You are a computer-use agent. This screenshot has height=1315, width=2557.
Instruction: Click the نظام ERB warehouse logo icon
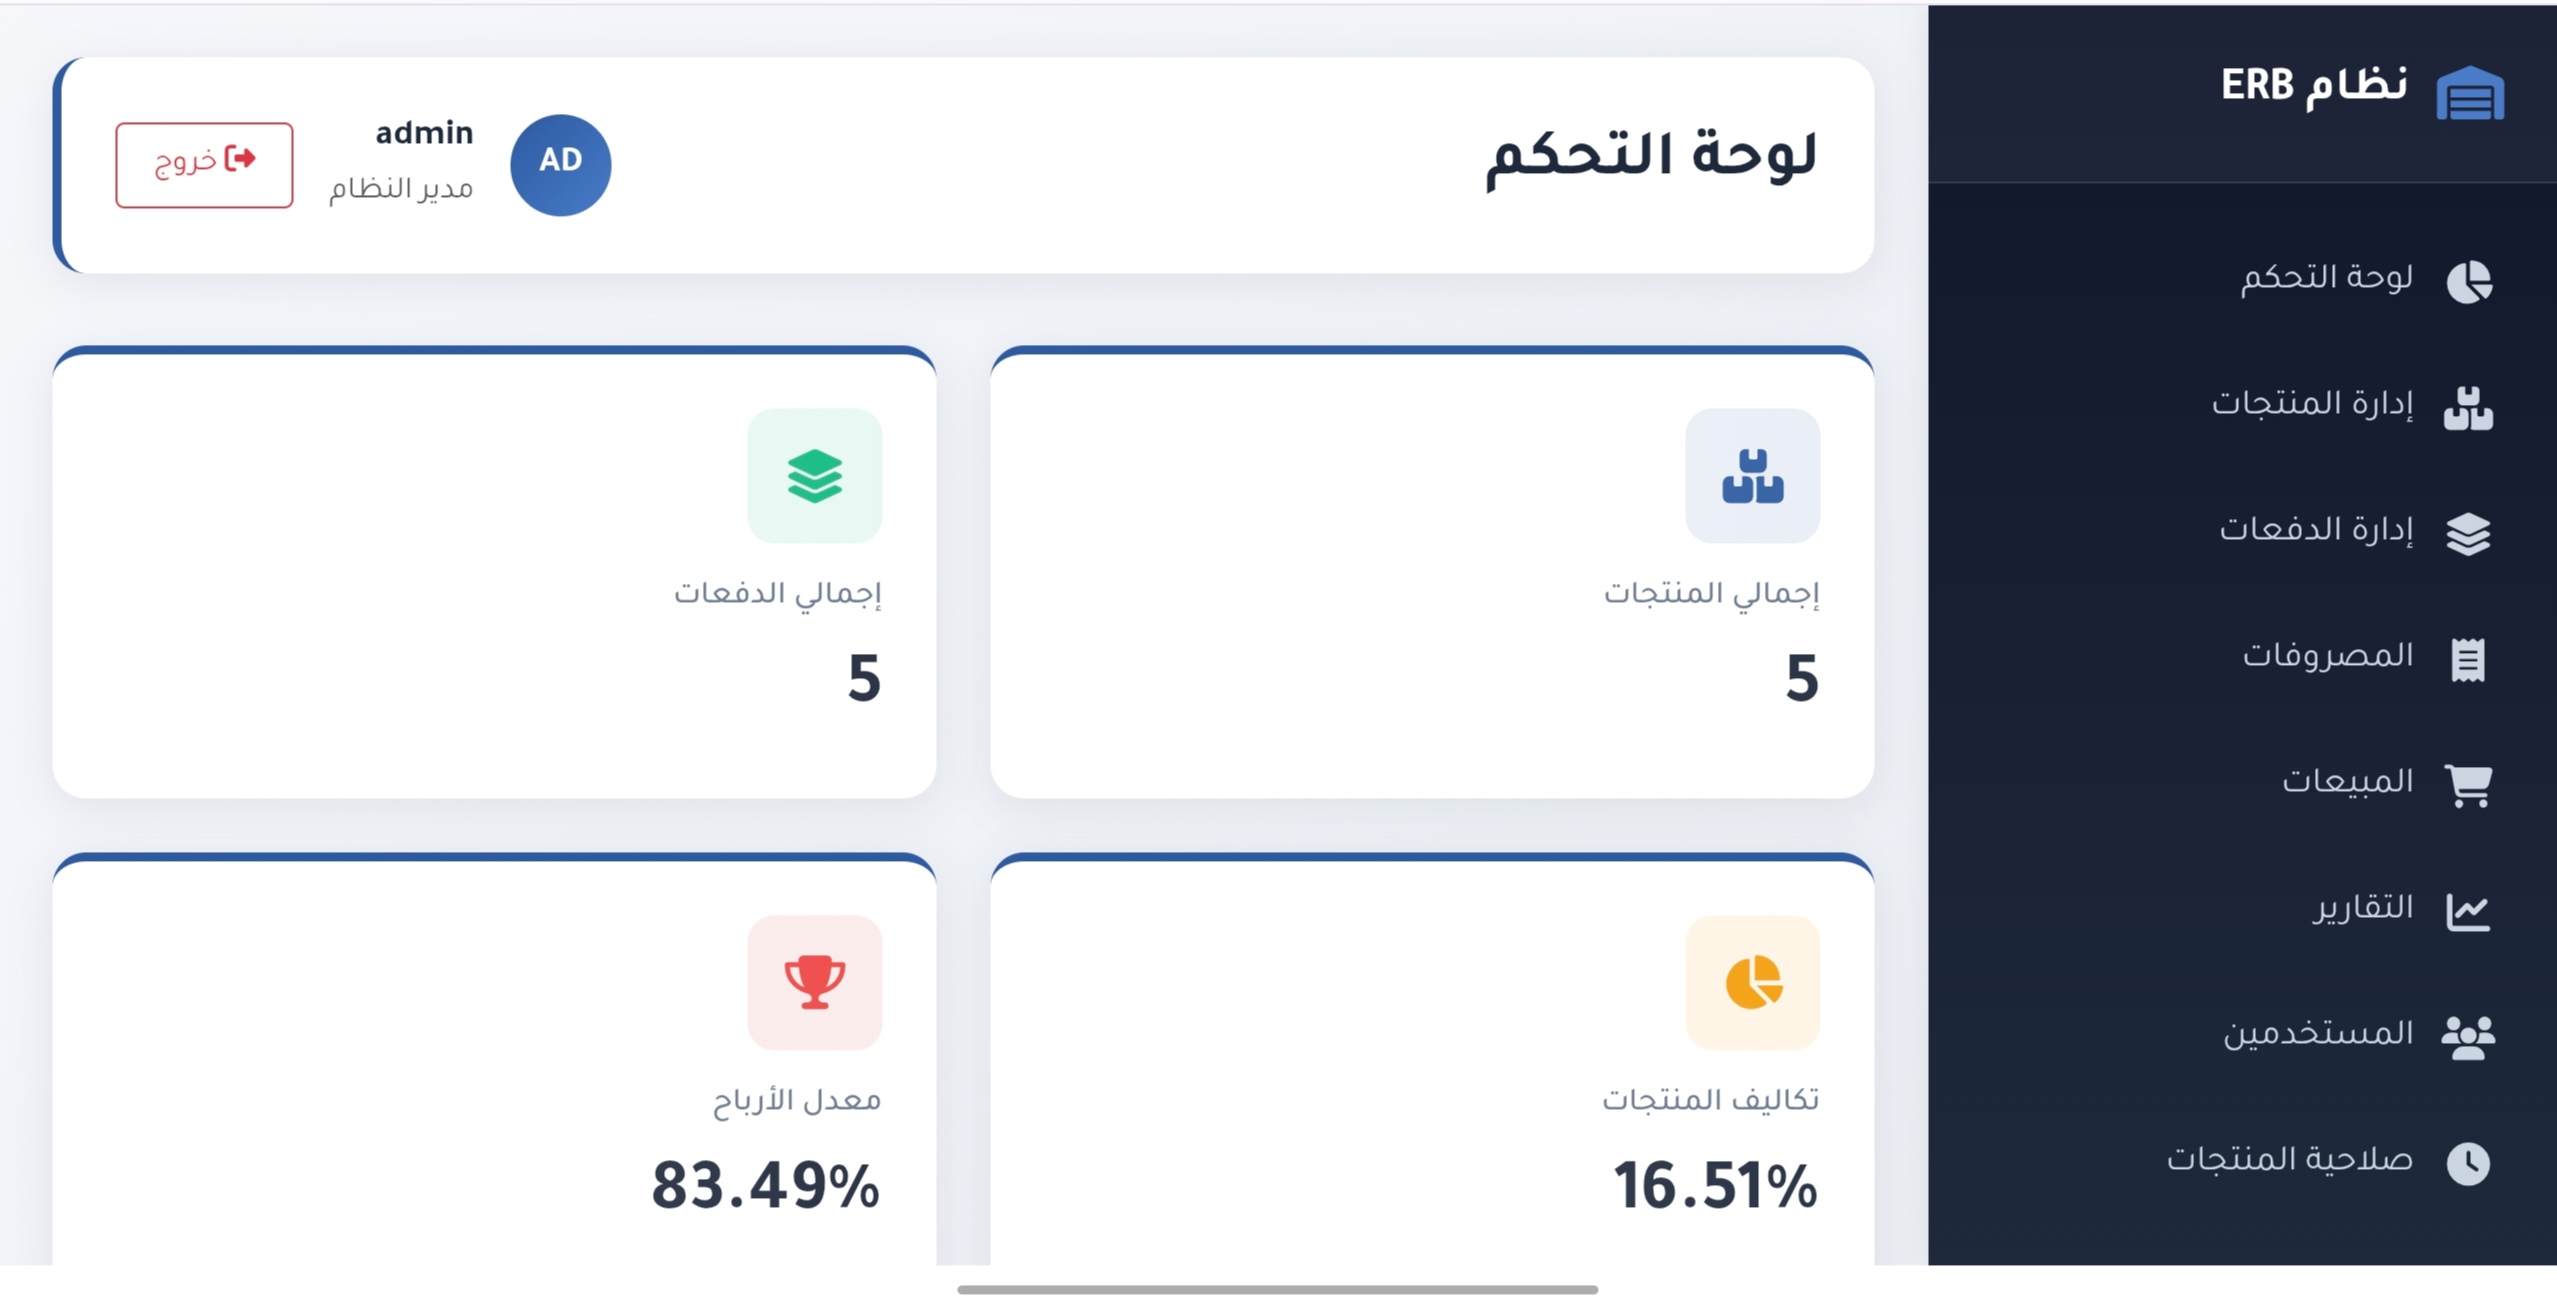pos(2471,92)
